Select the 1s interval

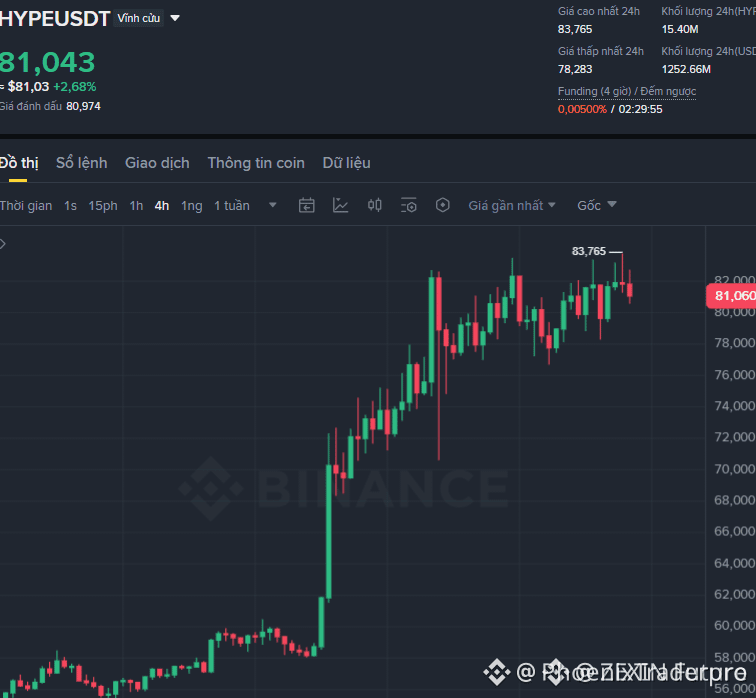(x=70, y=206)
